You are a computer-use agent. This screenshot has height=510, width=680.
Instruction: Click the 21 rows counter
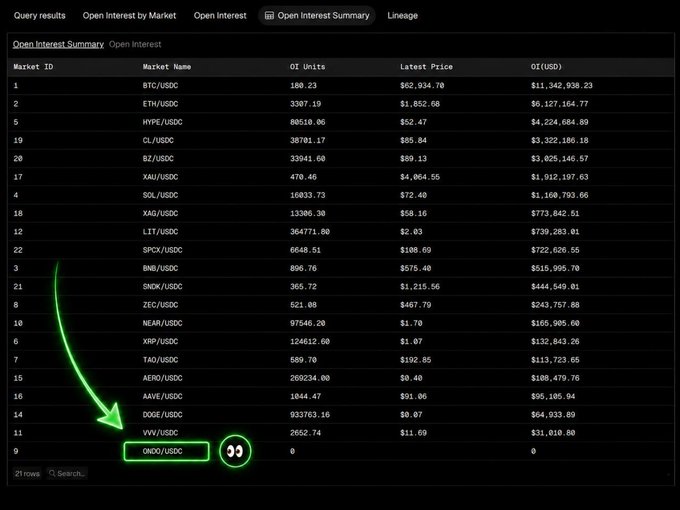[27, 473]
